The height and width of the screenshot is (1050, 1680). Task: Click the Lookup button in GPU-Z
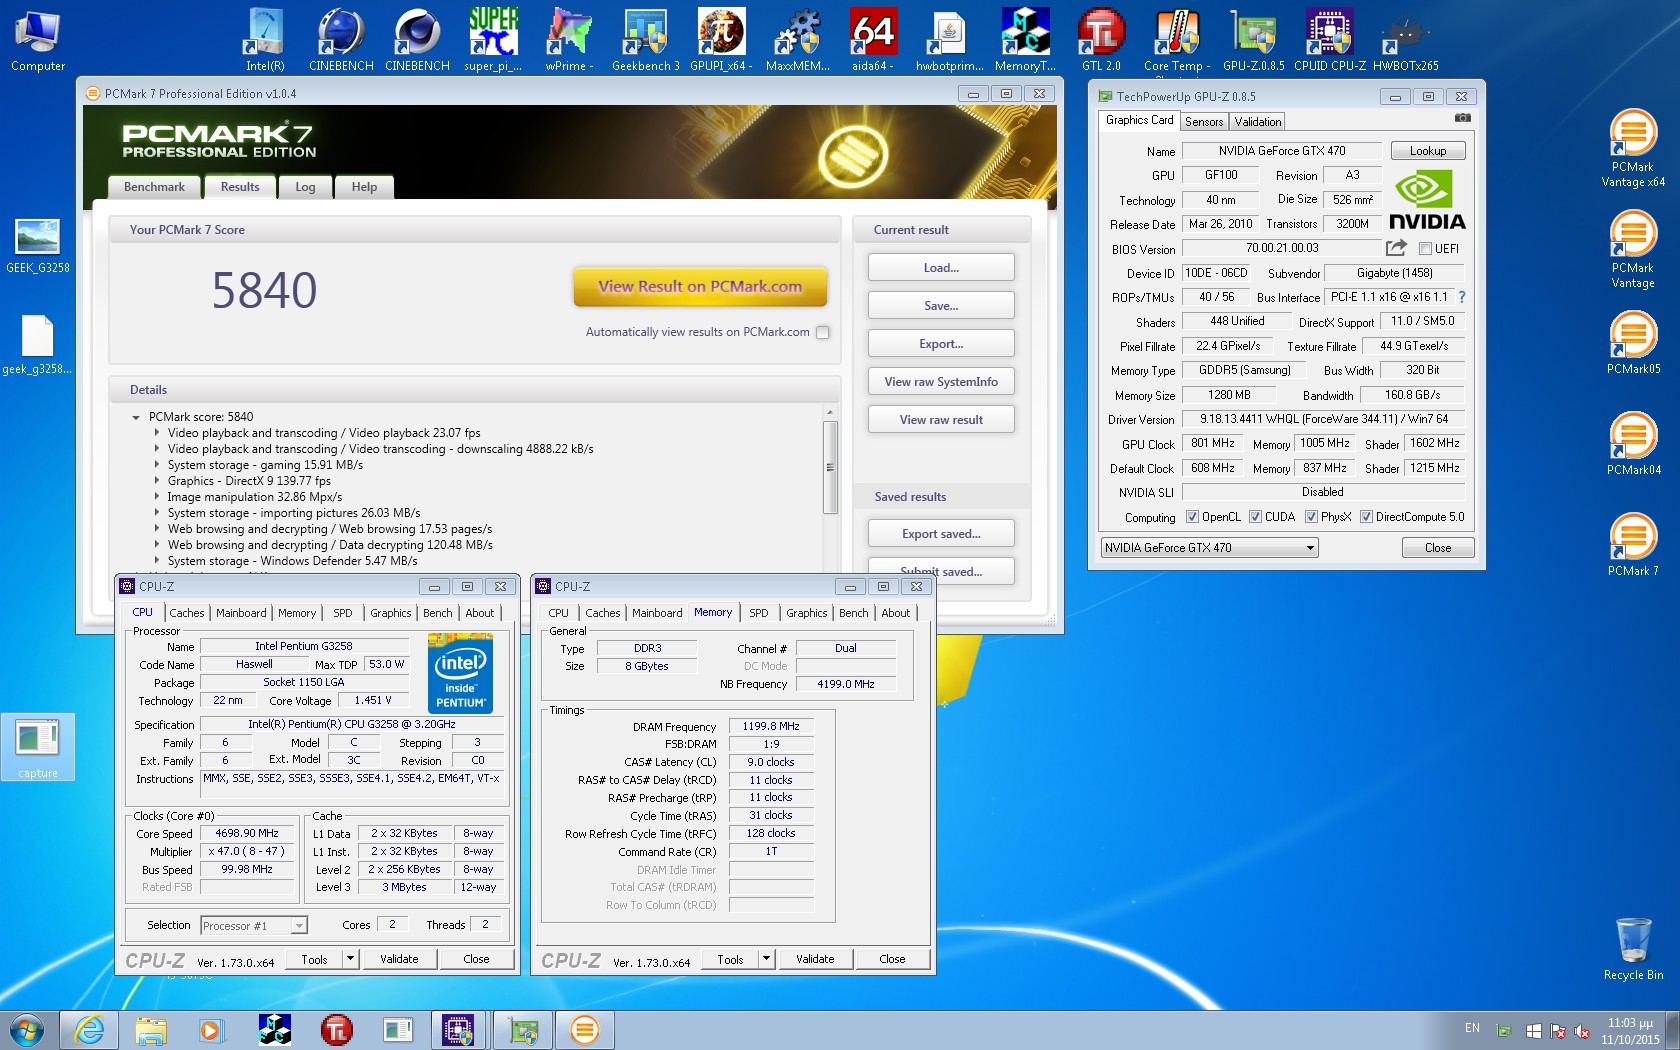(x=1428, y=151)
